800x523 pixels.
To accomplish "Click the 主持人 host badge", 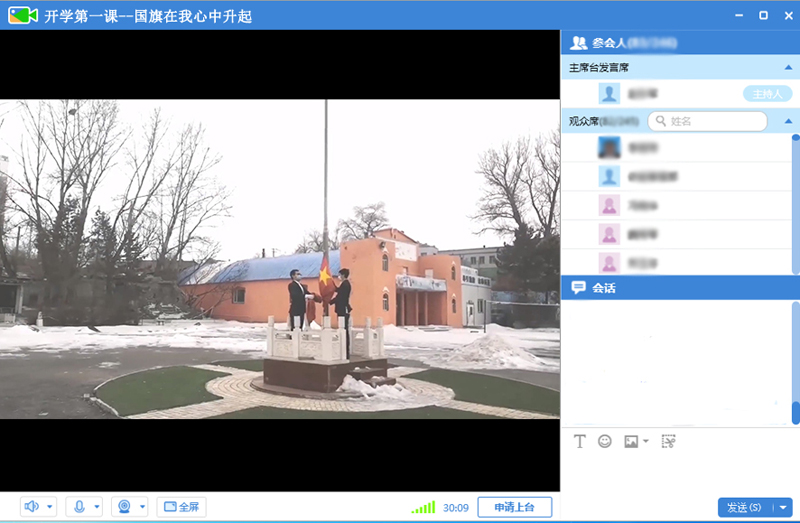I will [x=767, y=94].
